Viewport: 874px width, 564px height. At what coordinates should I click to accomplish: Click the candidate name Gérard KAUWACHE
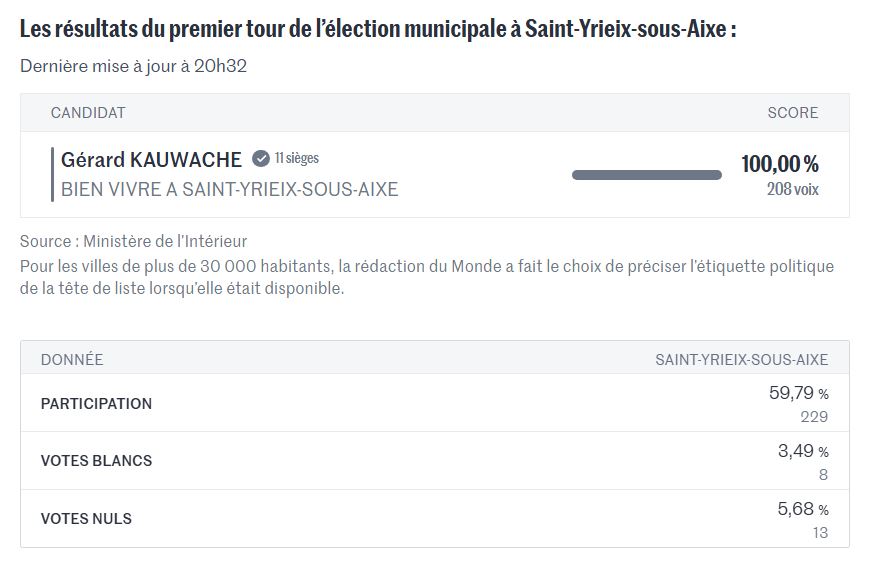(151, 160)
